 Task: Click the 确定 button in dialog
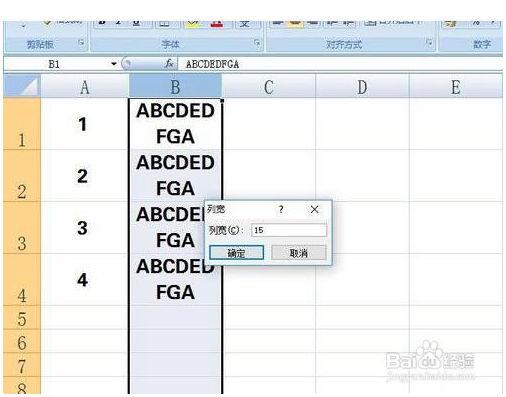click(x=236, y=253)
